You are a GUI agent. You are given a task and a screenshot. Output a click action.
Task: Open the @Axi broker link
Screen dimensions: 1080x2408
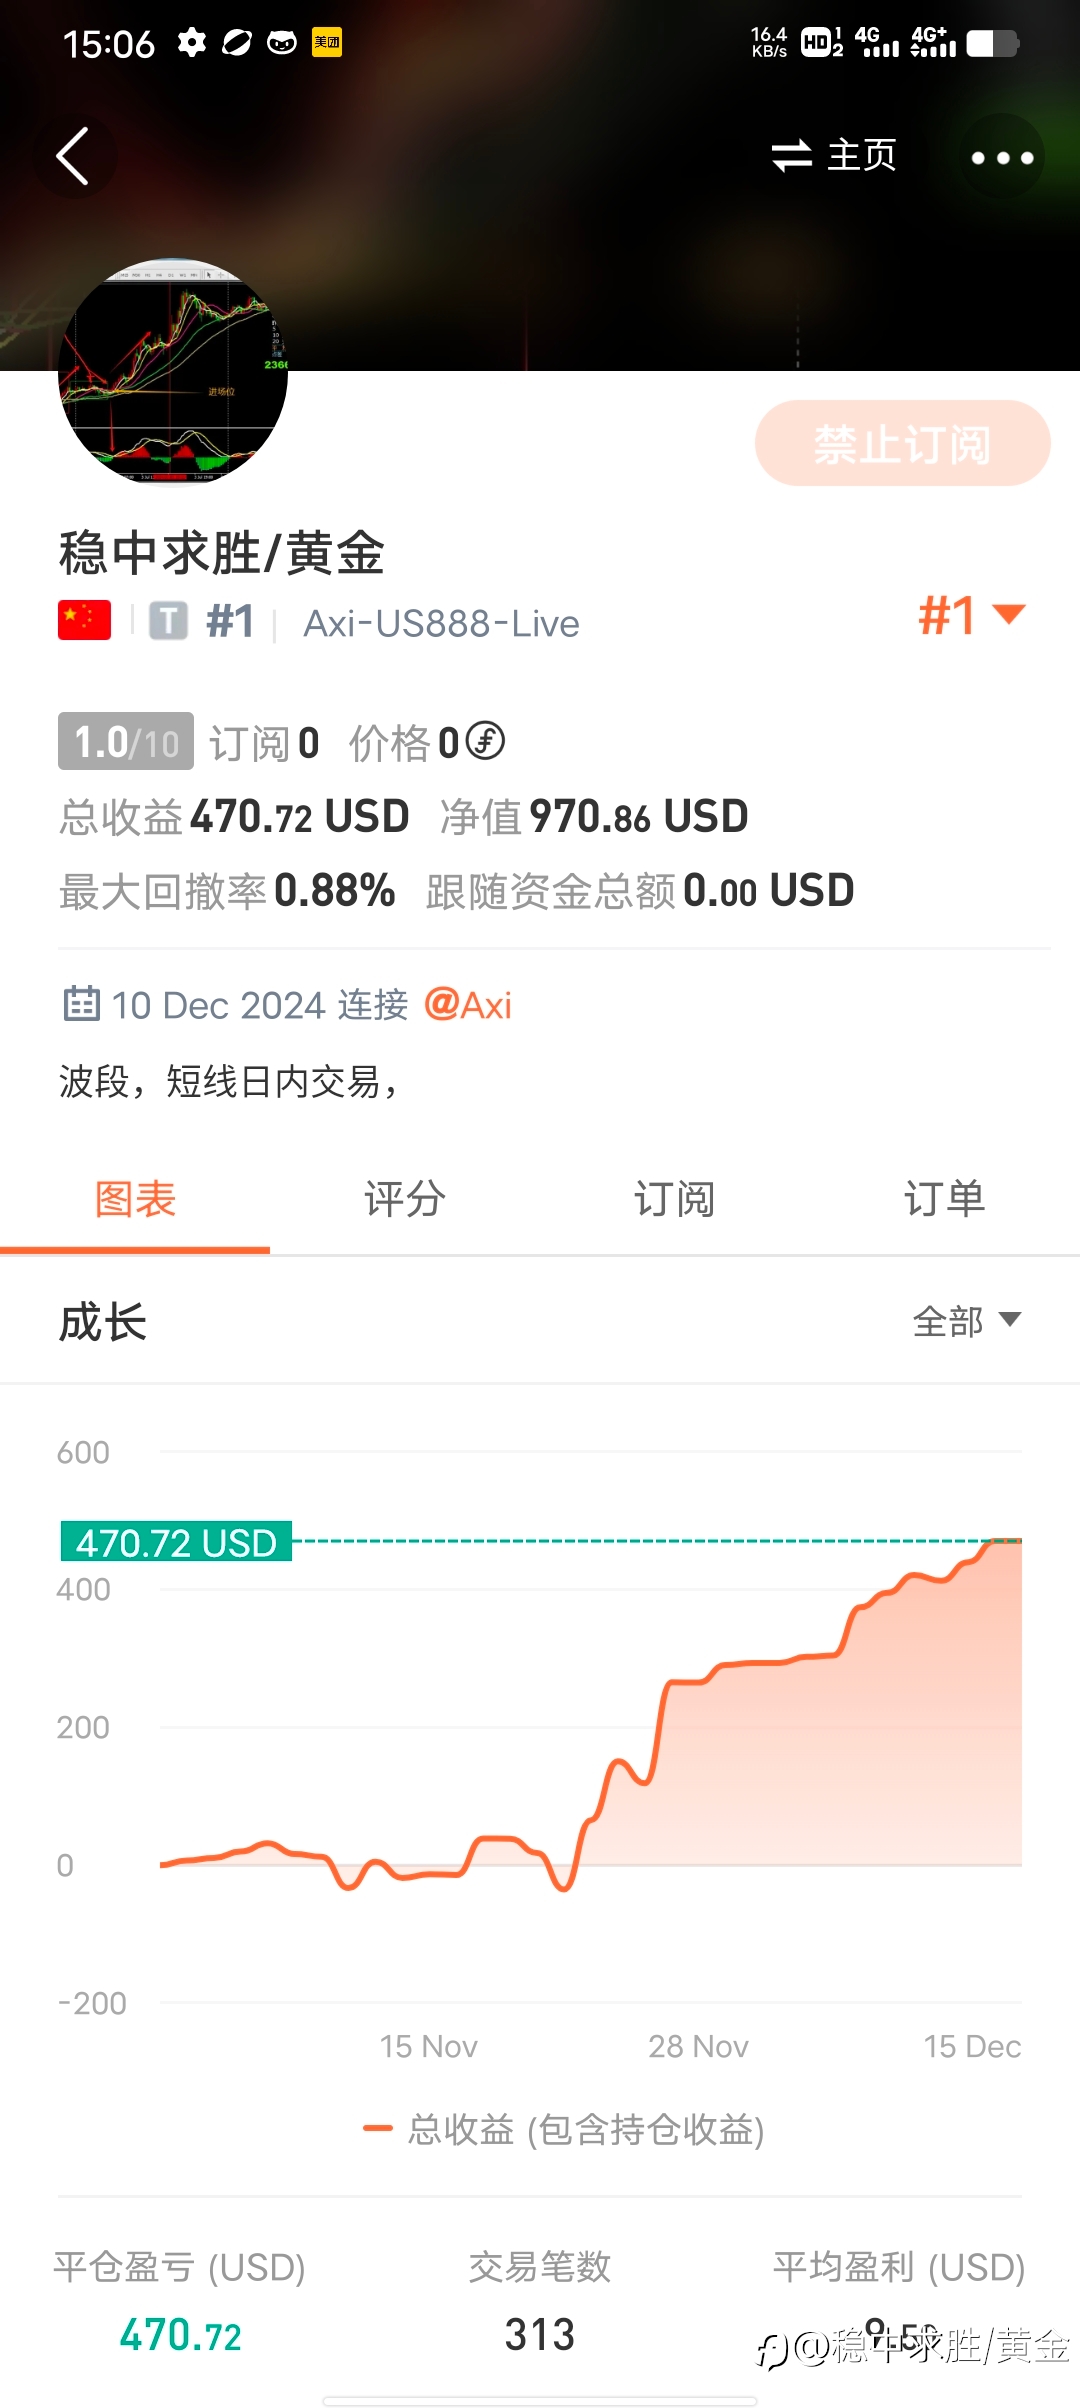468,1005
